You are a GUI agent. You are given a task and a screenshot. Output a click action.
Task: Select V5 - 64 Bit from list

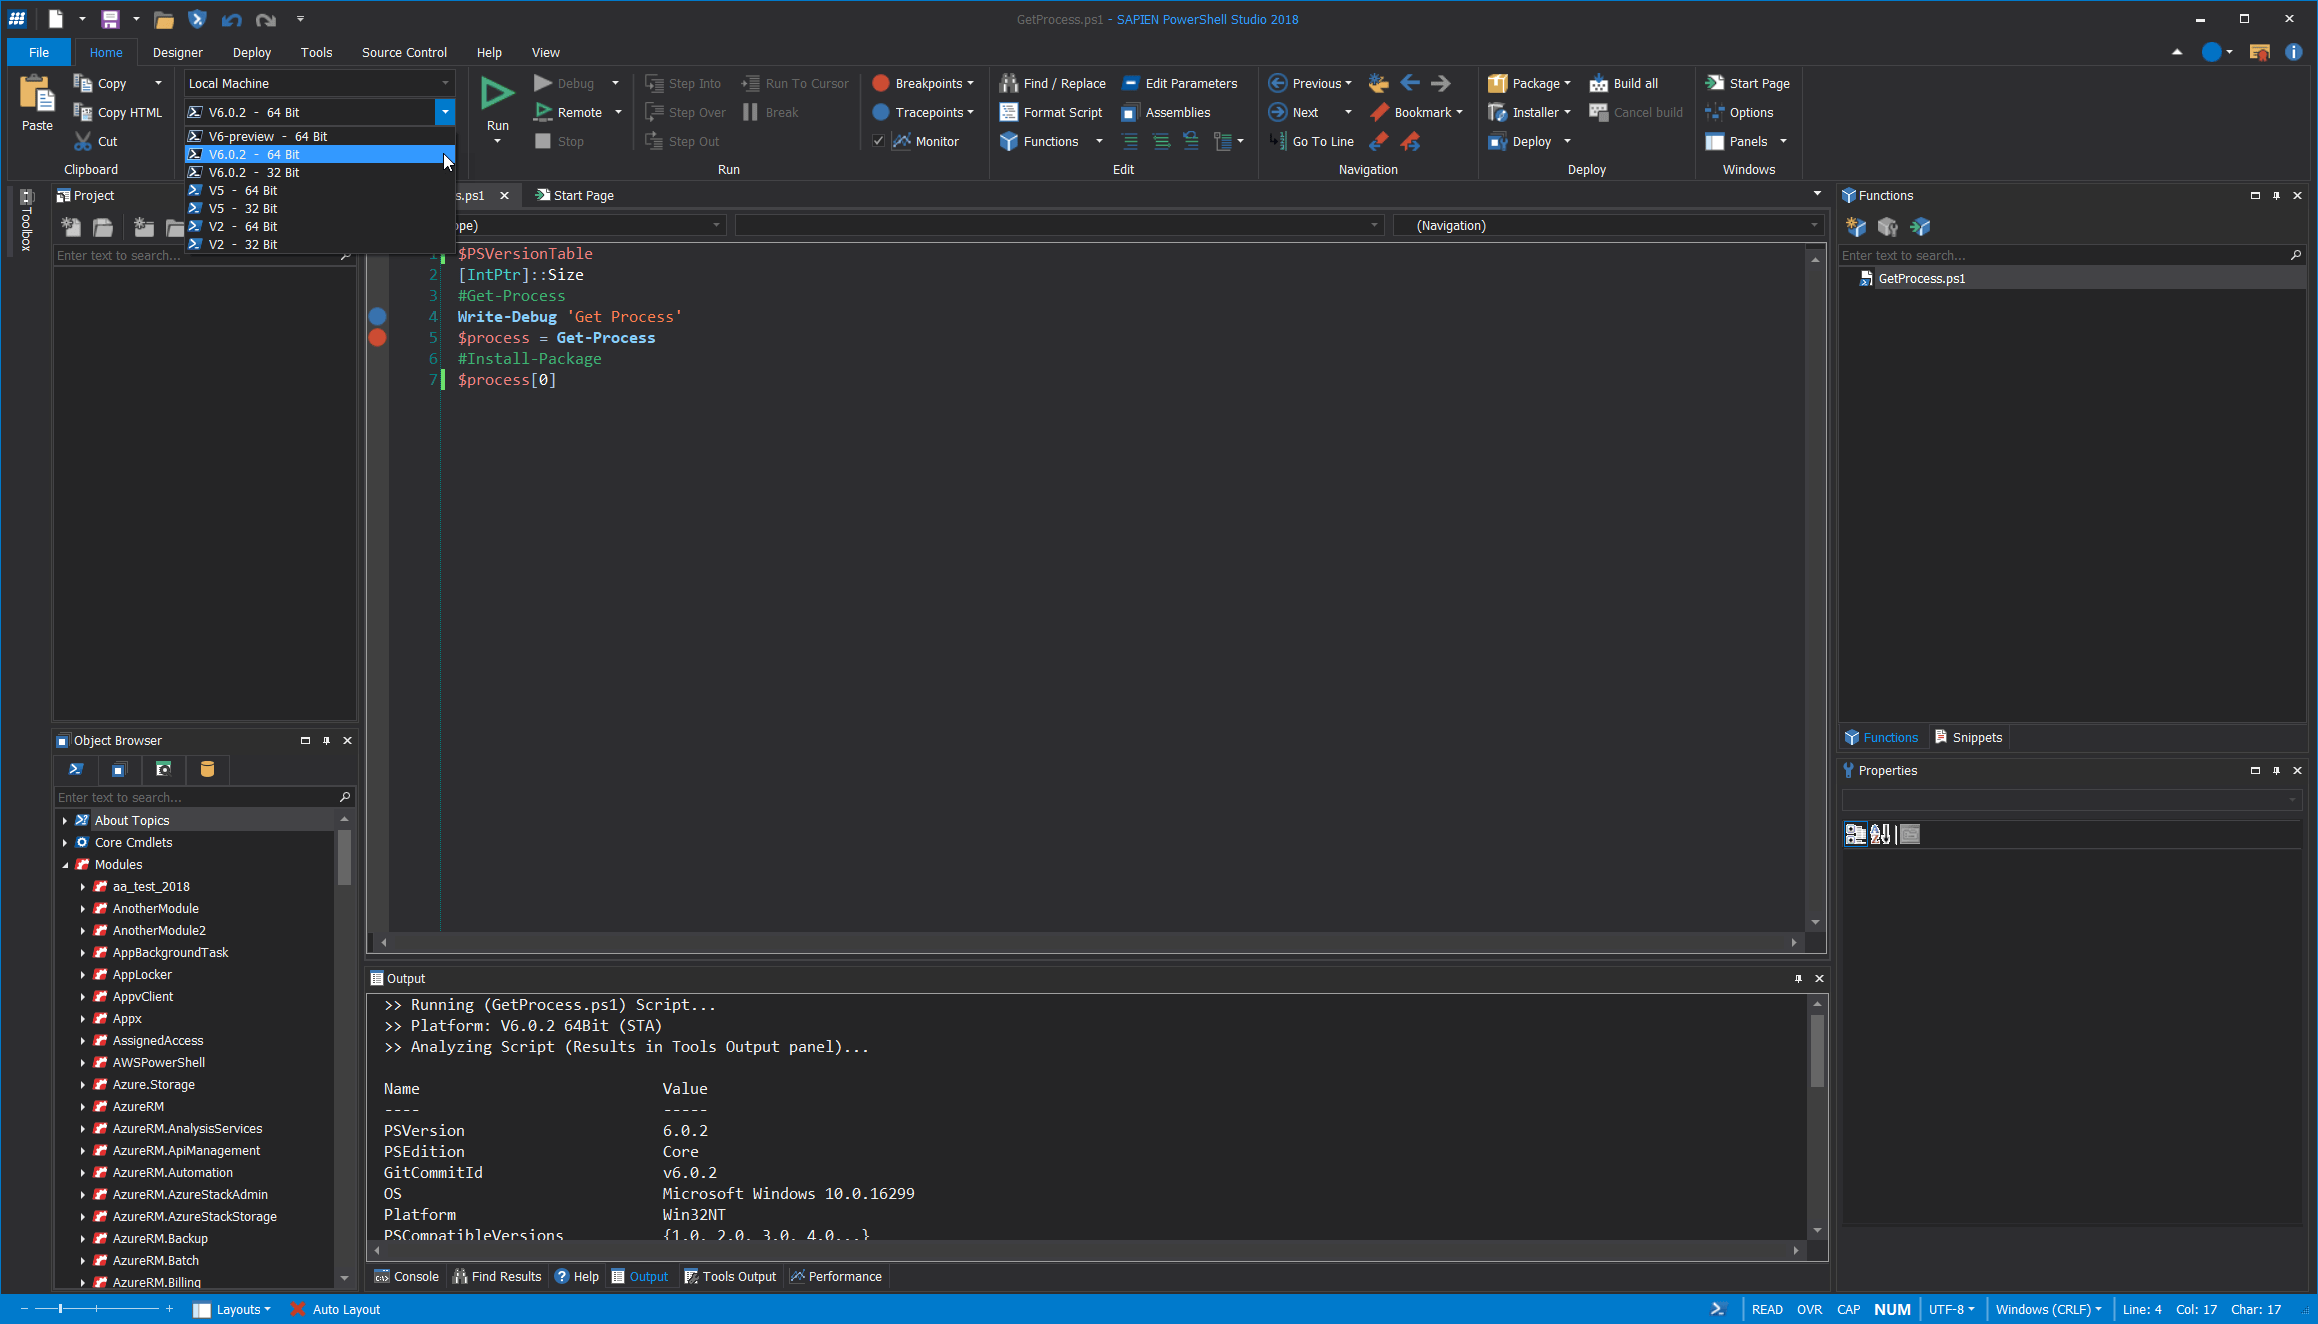(320, 190)
